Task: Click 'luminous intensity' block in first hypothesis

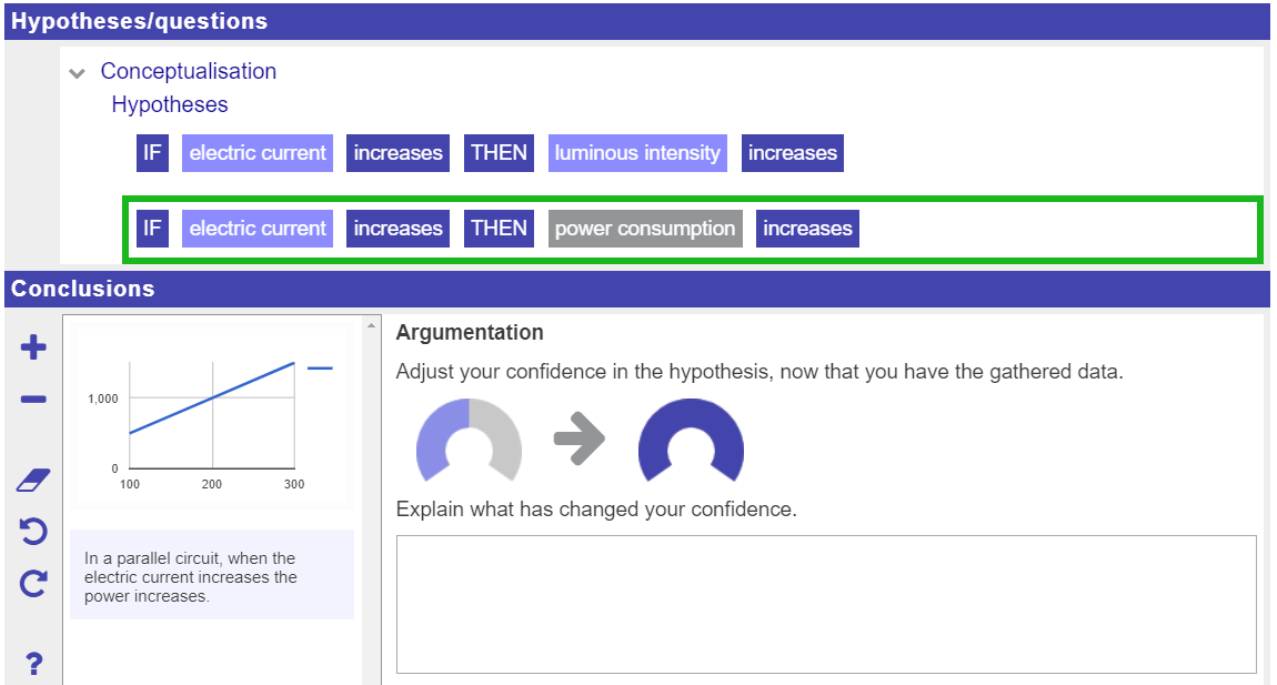Action: click(637, 153)
